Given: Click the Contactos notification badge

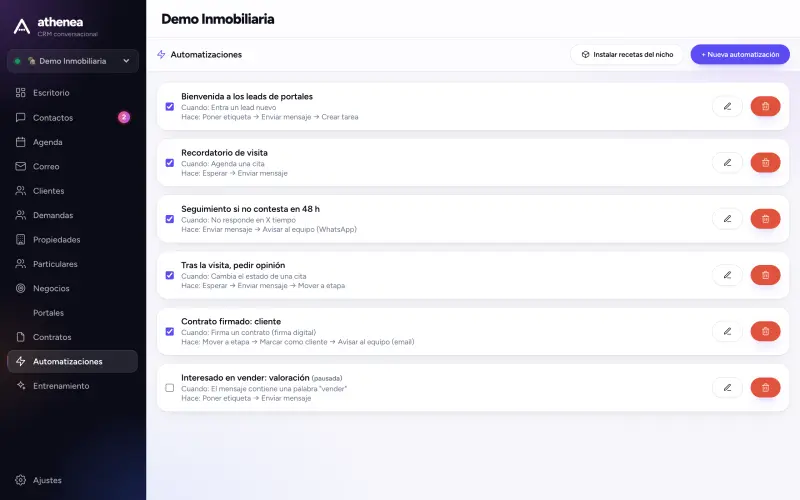Looking at the screenshot, I should pos(124,117).
